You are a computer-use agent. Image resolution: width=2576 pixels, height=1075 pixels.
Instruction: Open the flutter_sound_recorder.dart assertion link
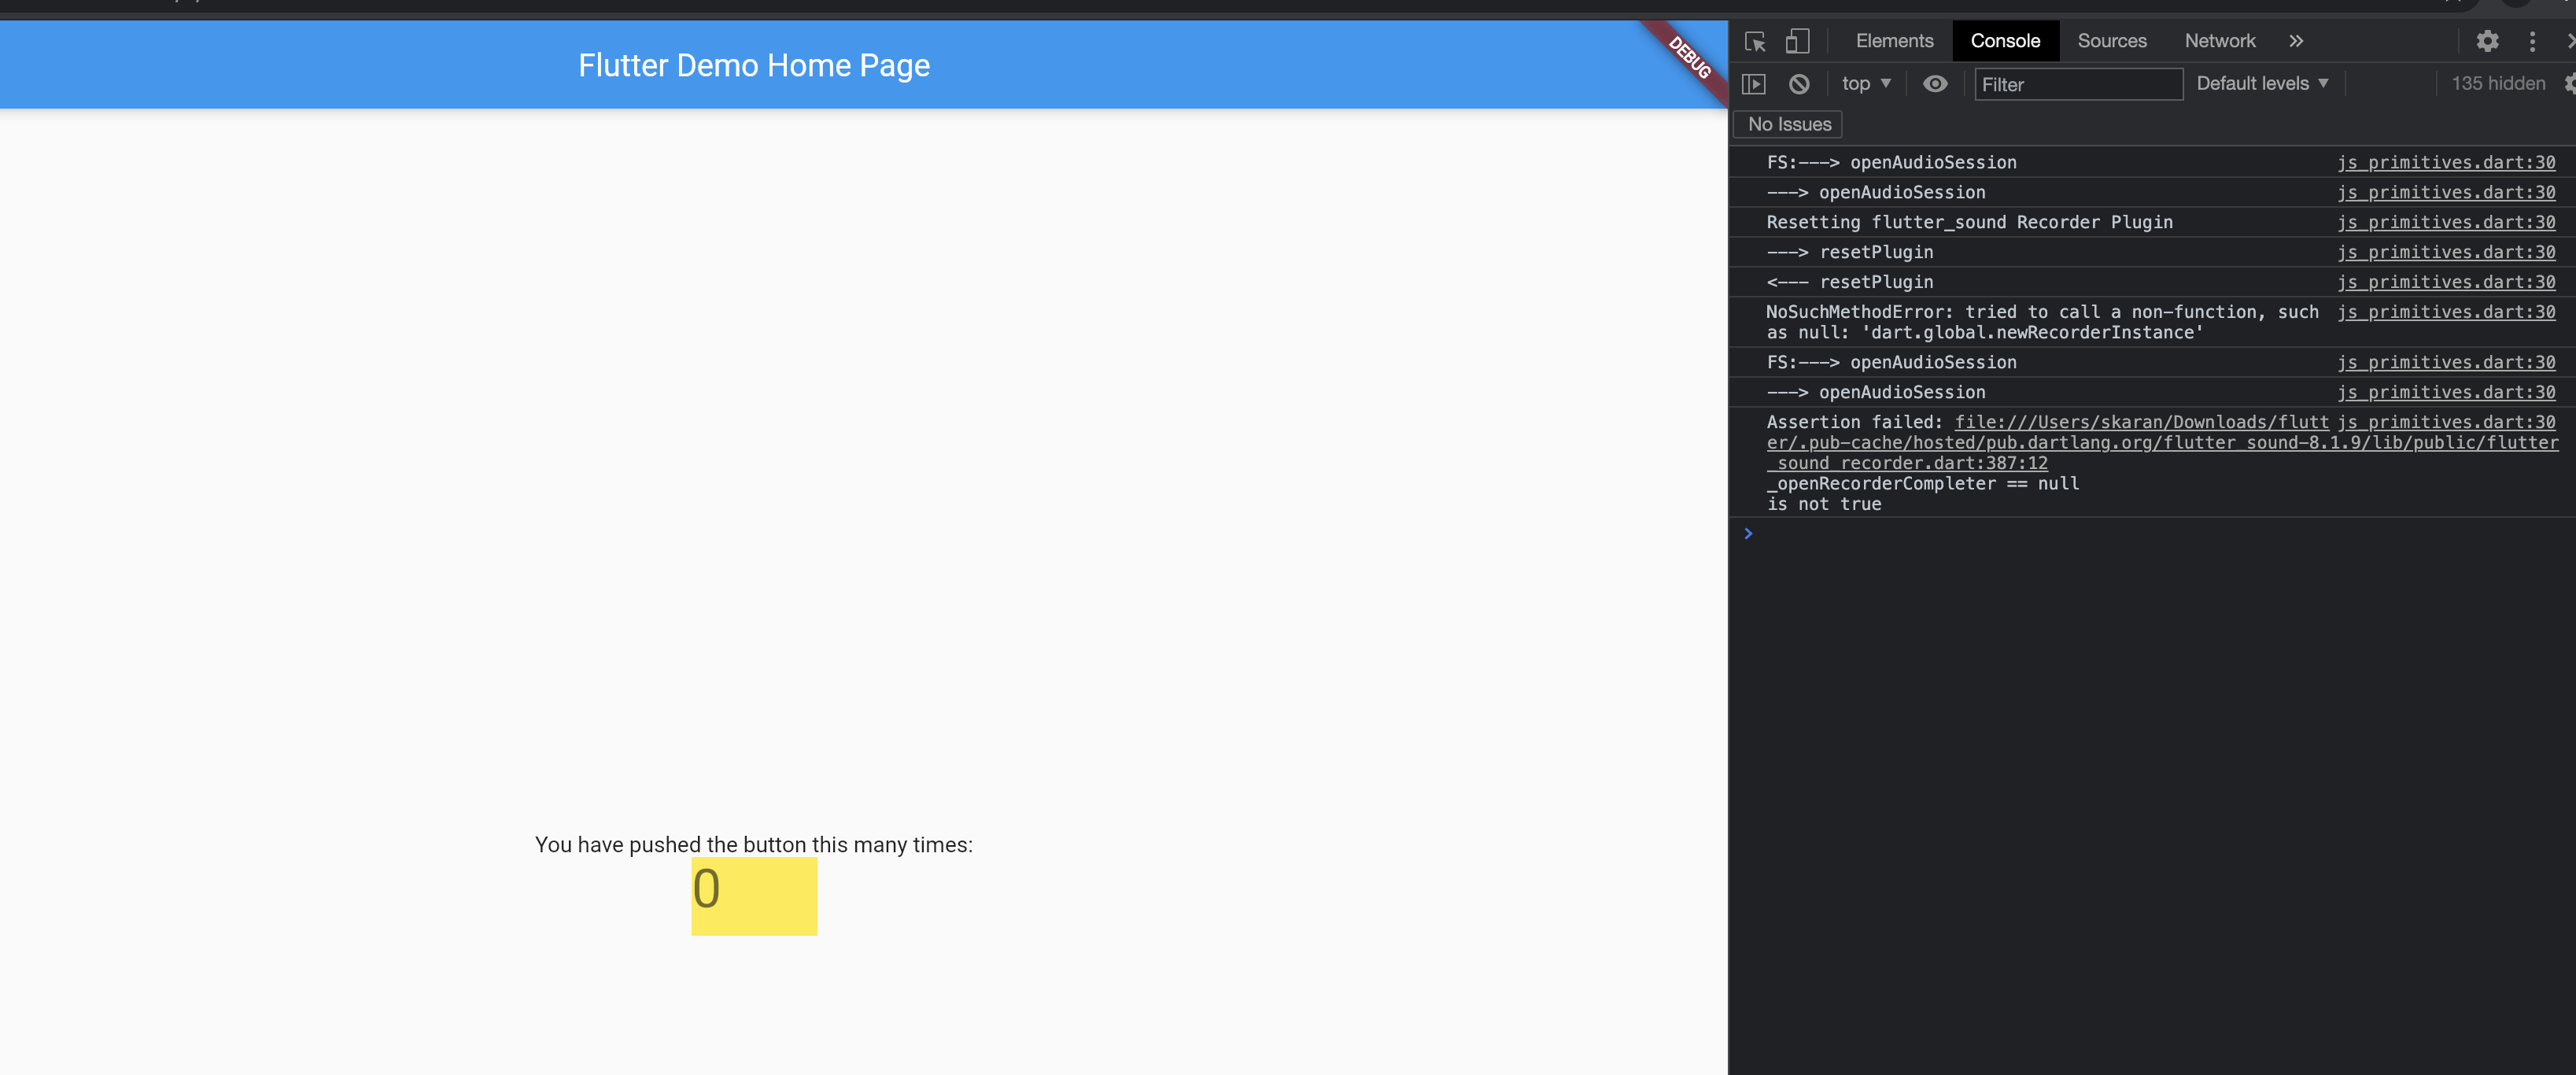1905,462
